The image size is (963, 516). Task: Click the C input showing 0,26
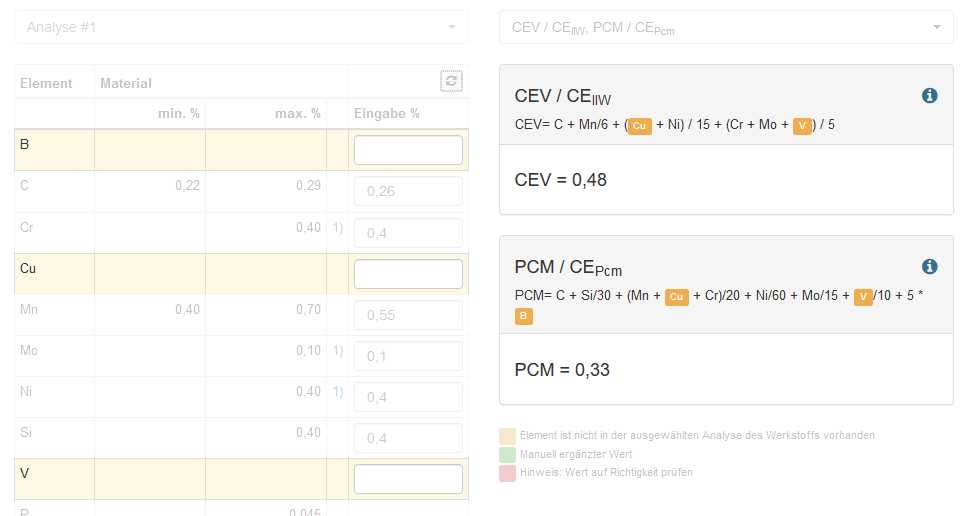coord(408,191)
